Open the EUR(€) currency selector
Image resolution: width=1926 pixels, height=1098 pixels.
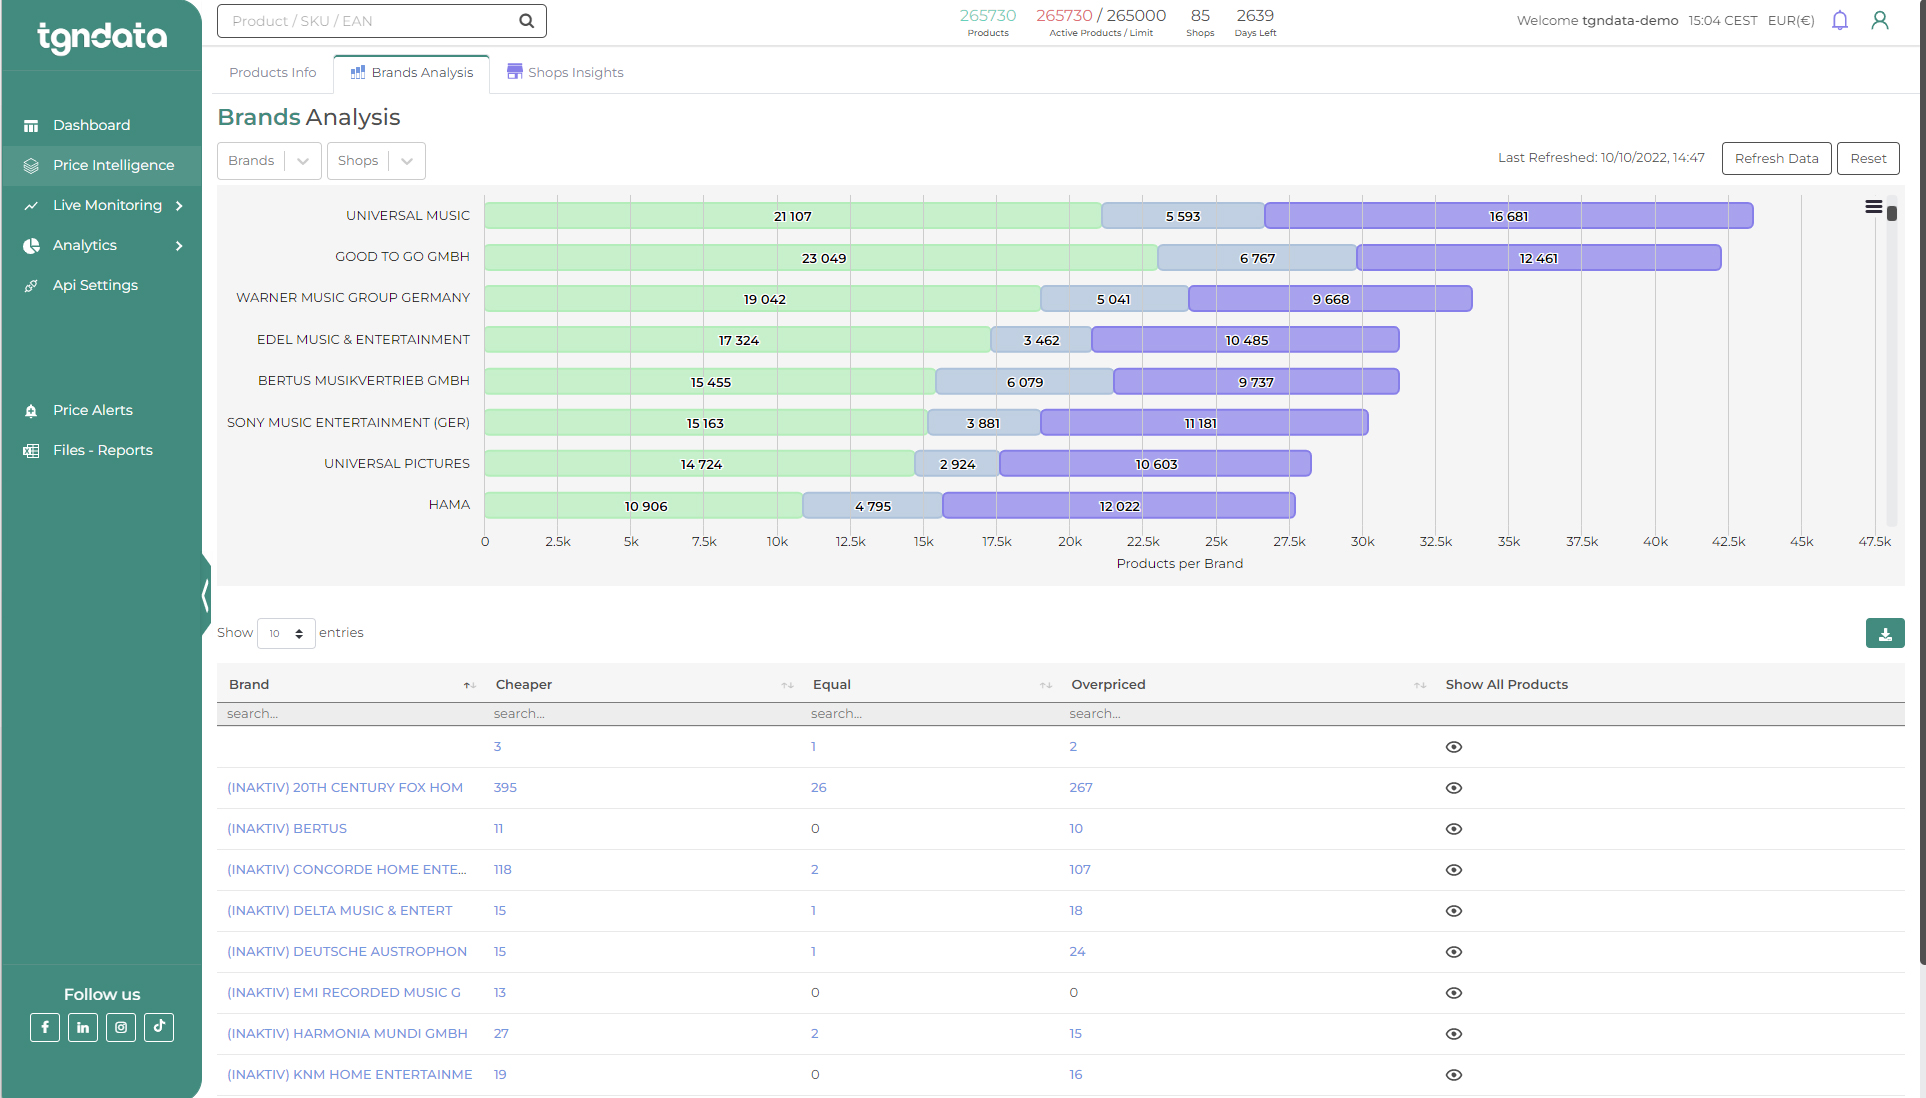pos(1791,21)
